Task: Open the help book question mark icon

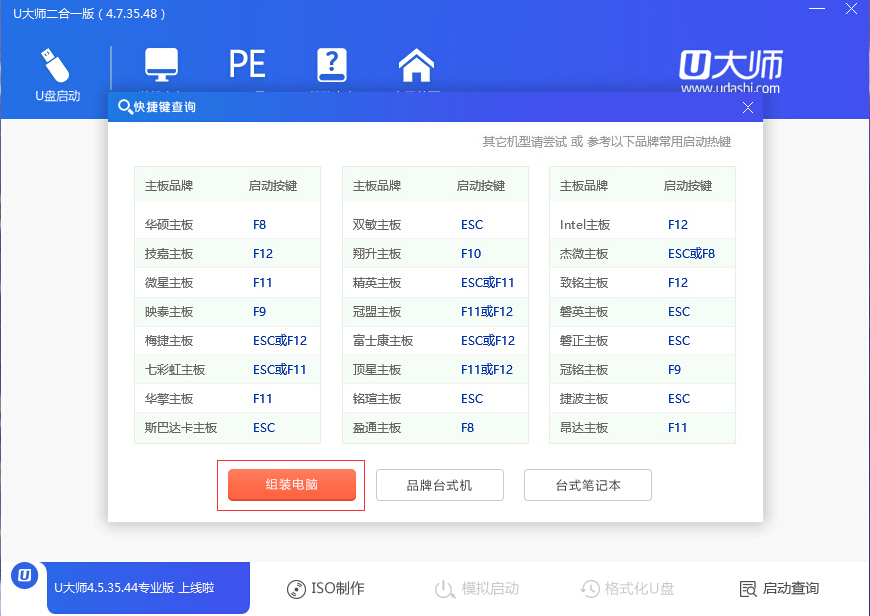Action: point(332,65)
